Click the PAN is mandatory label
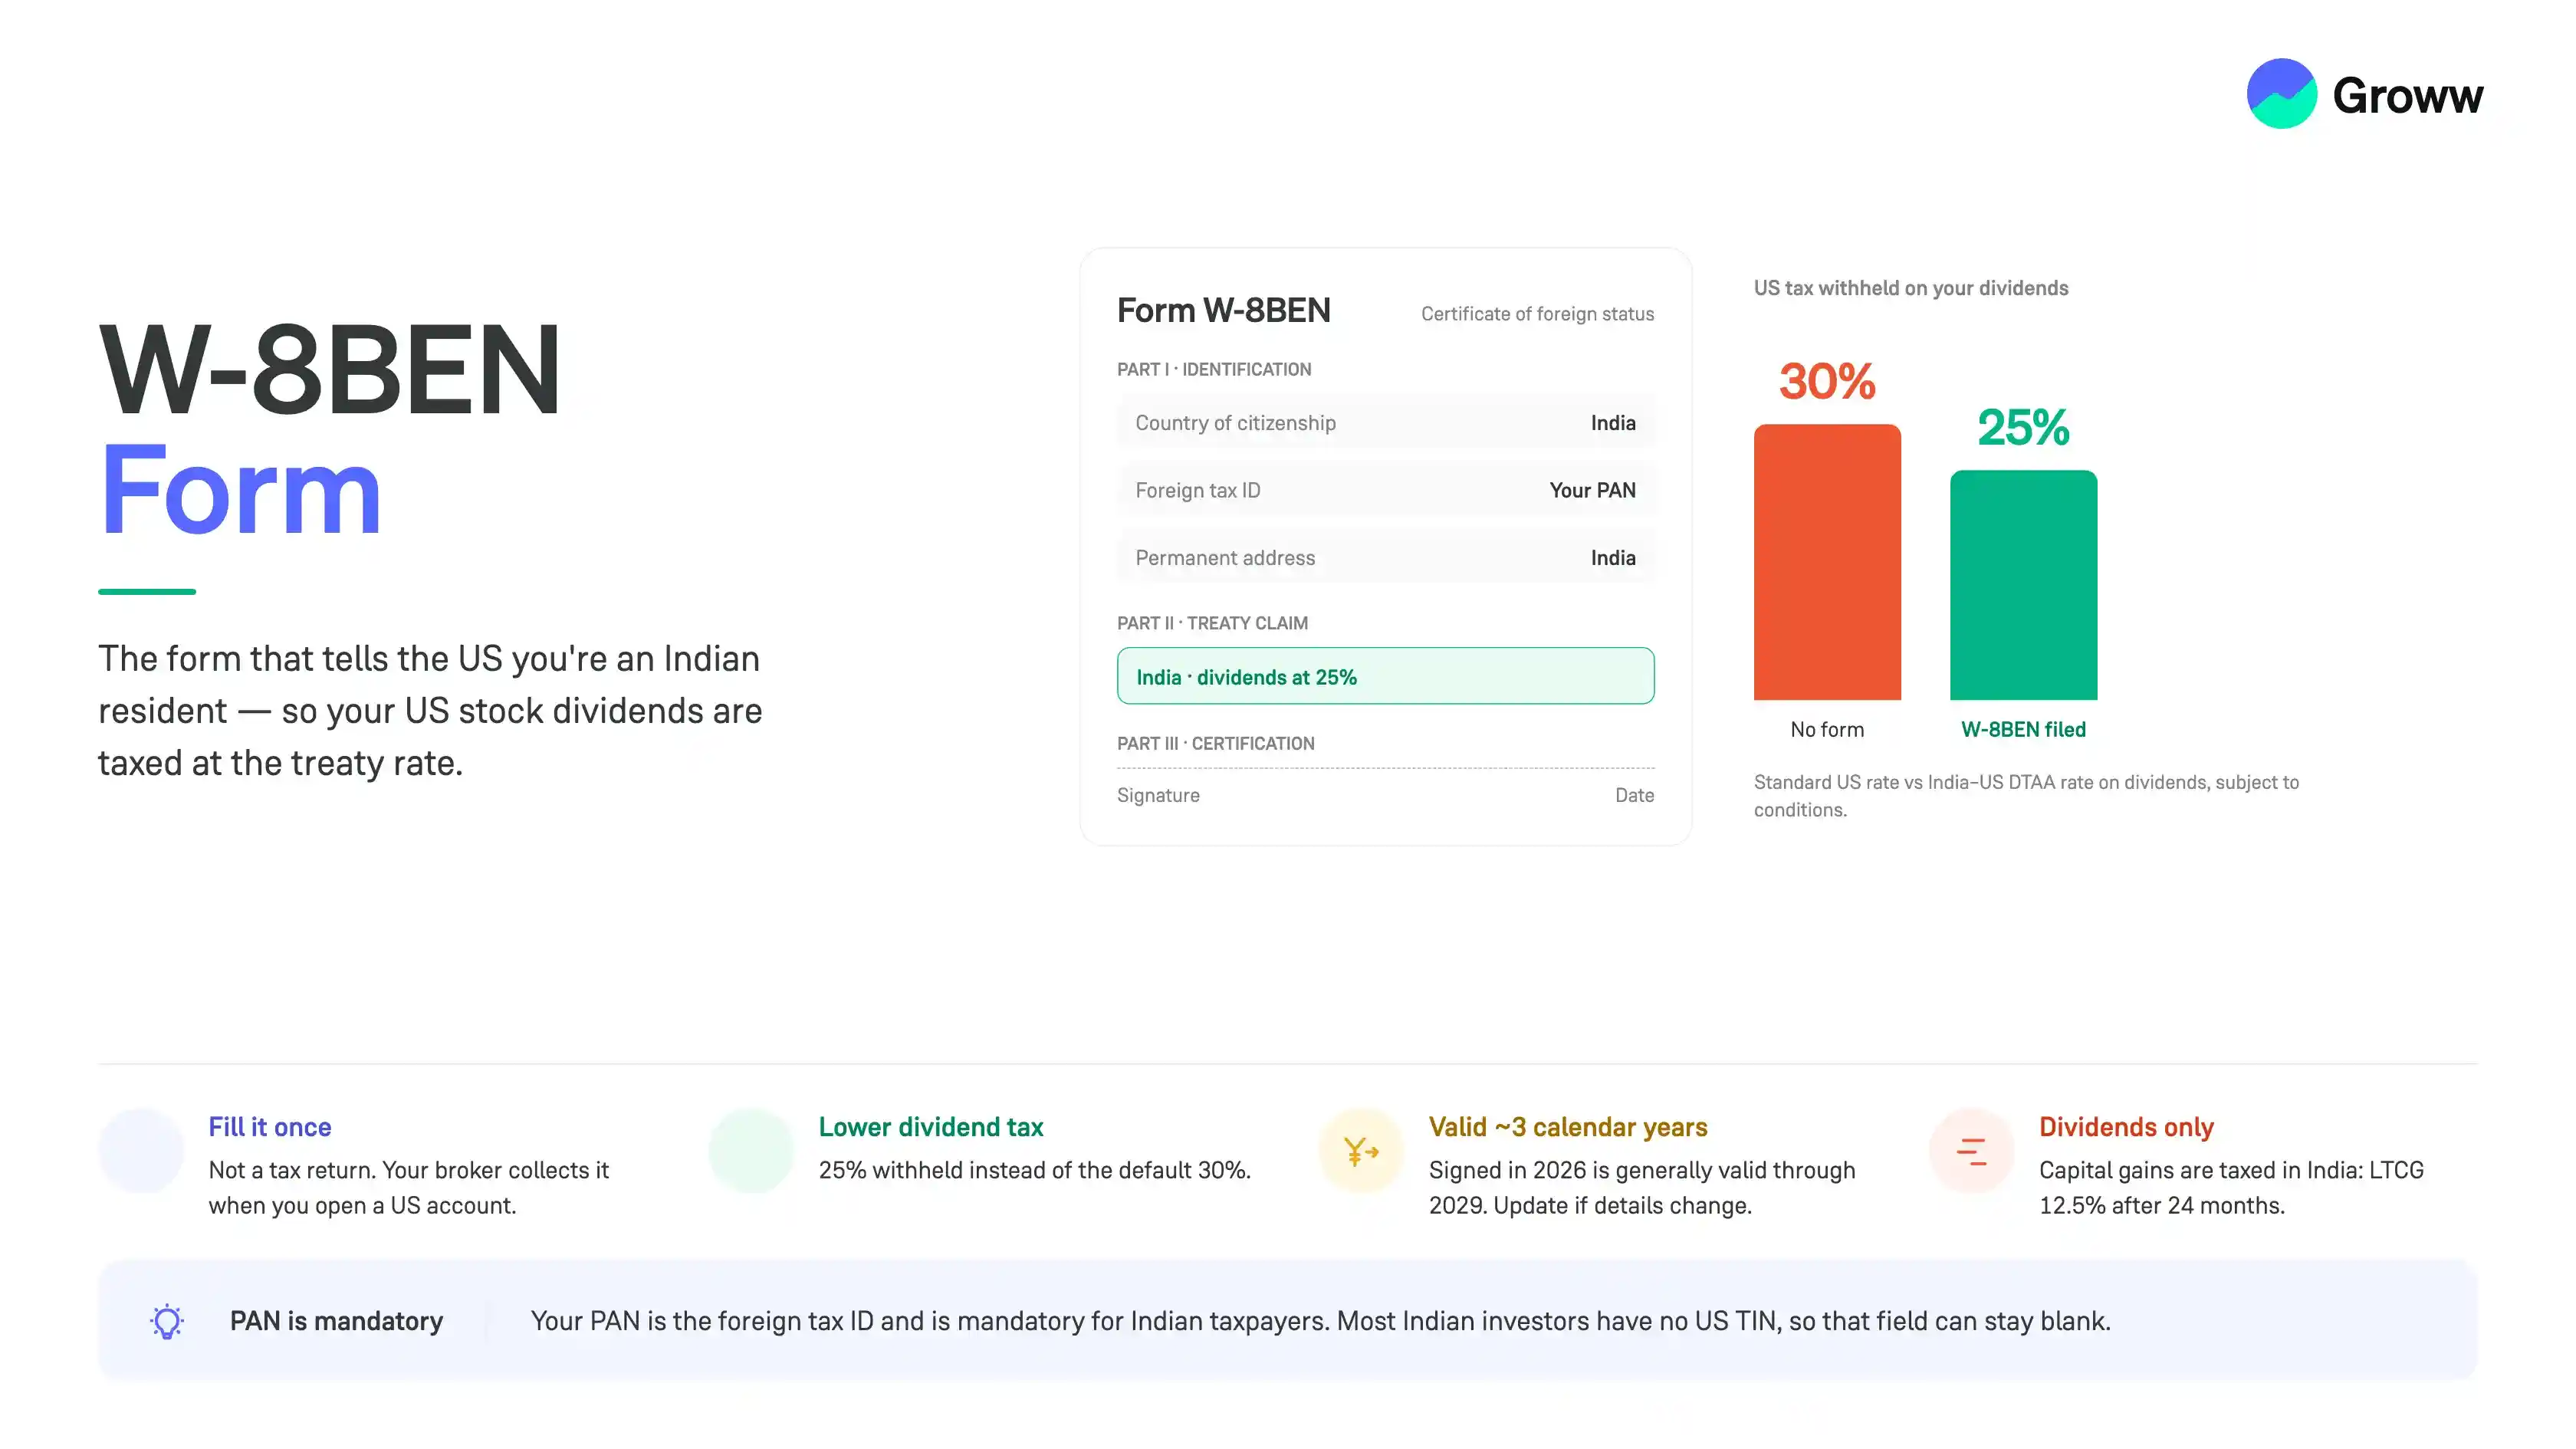Image resolution: width=2576 pixels, height=1449 pixels. click(336, 1321)
